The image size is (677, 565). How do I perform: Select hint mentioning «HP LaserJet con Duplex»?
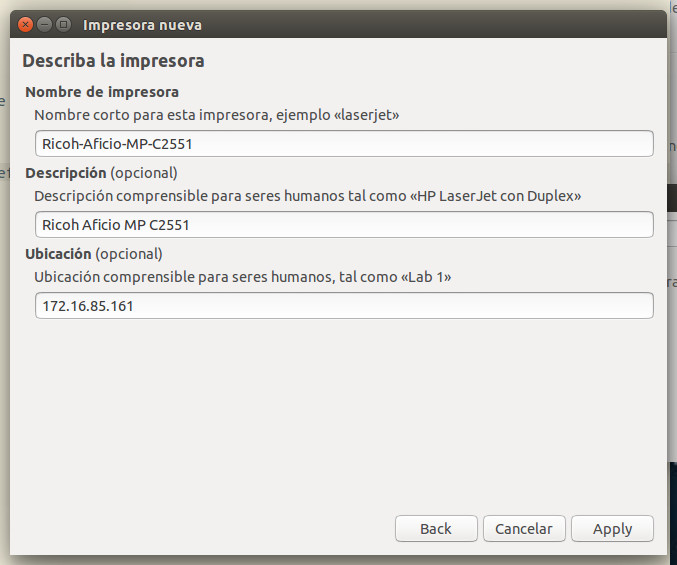coord(308,196)
